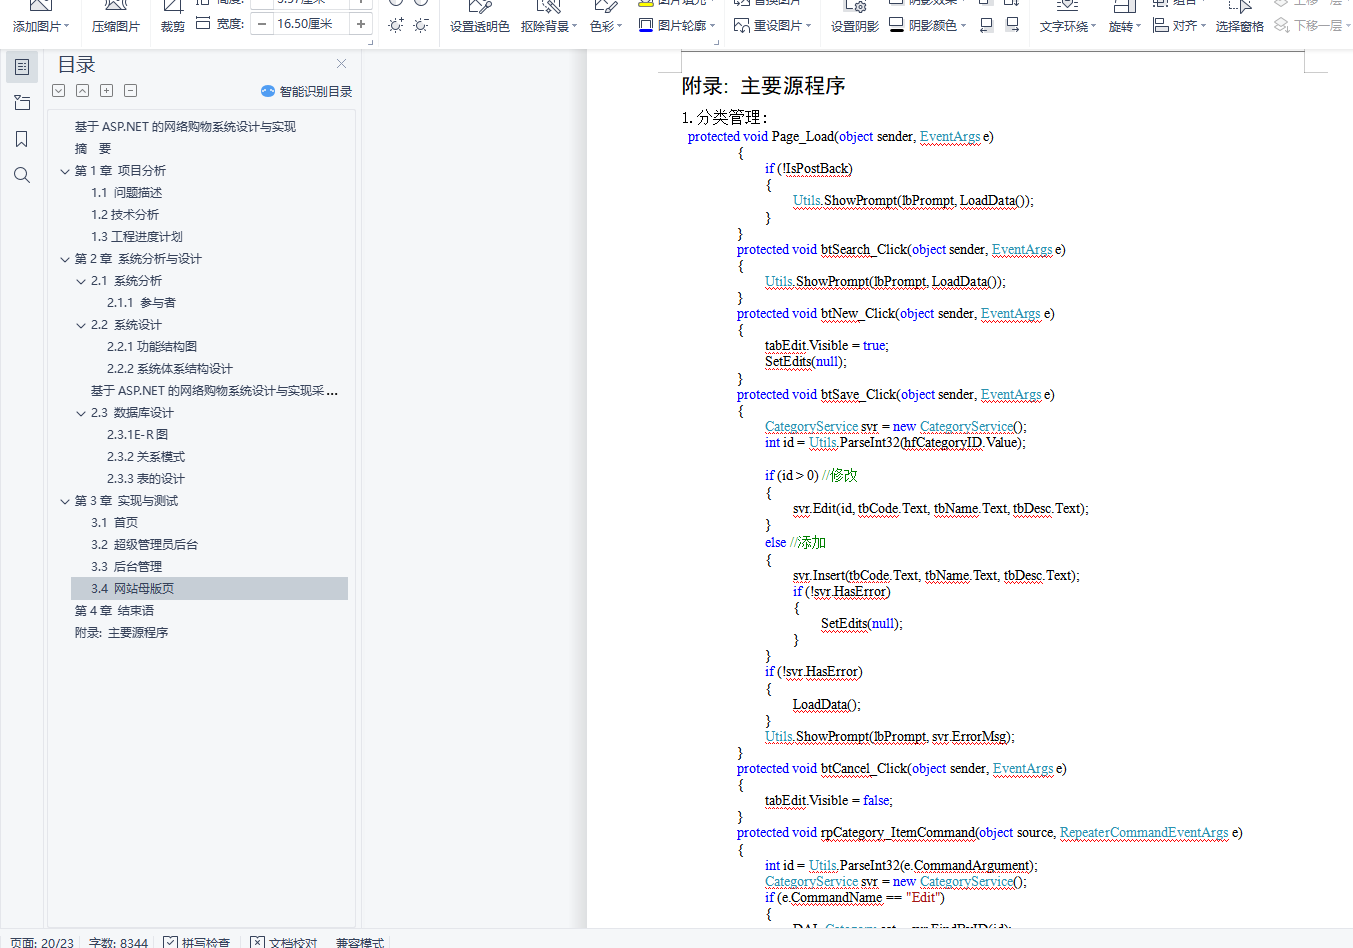The image size is (1353, 948).
Task: Navigate to 3.1 首页 in outline
Action: [114, 523]
